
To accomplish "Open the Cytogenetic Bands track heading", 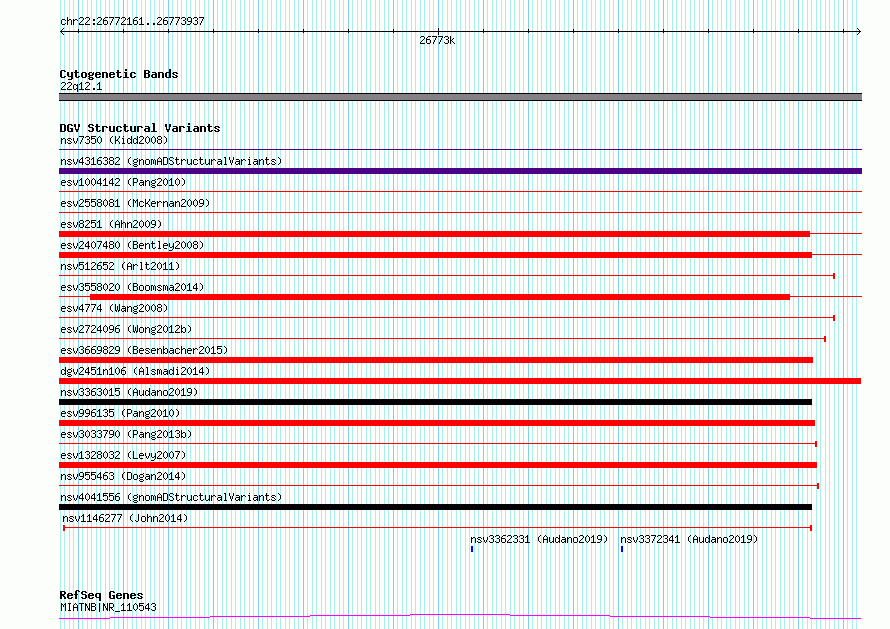I will [119, 74].
